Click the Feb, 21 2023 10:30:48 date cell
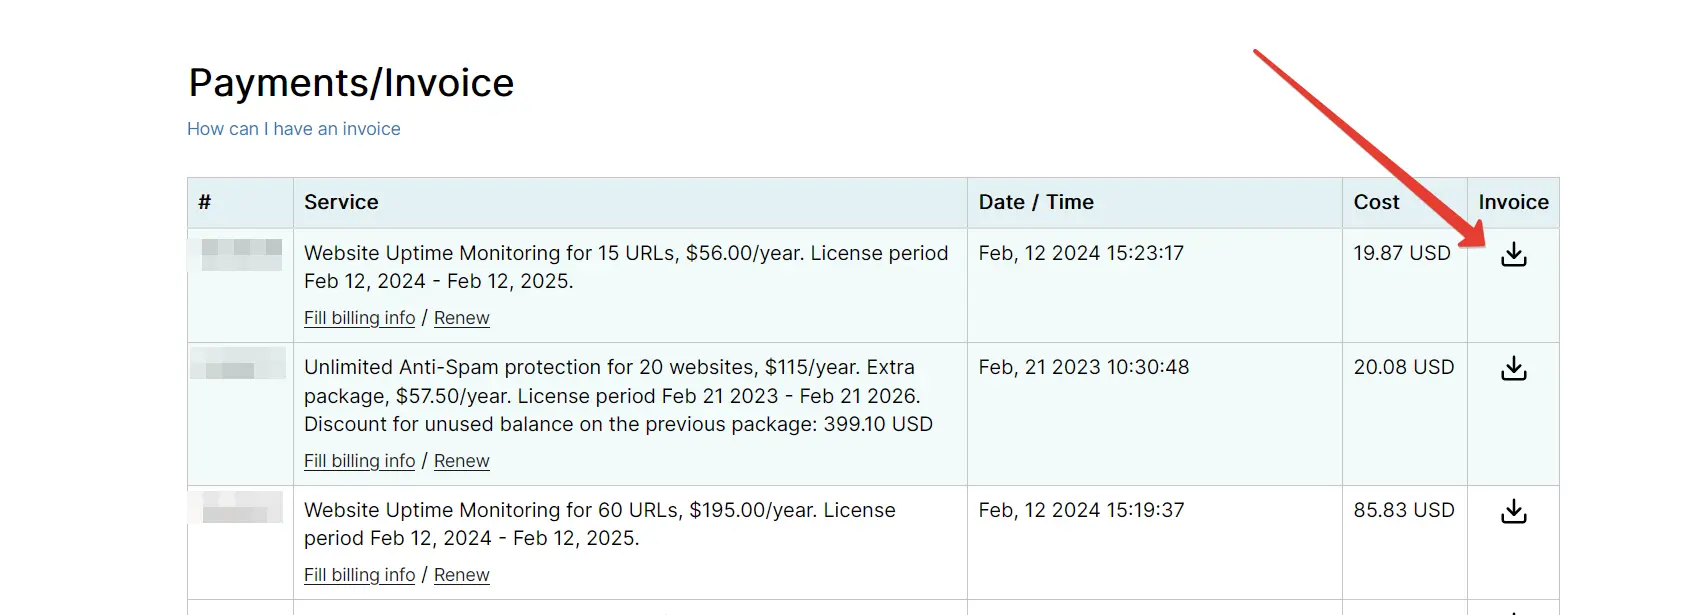Image resolution: width=1682 pixels, height=615 pixels. point(1084,367)
